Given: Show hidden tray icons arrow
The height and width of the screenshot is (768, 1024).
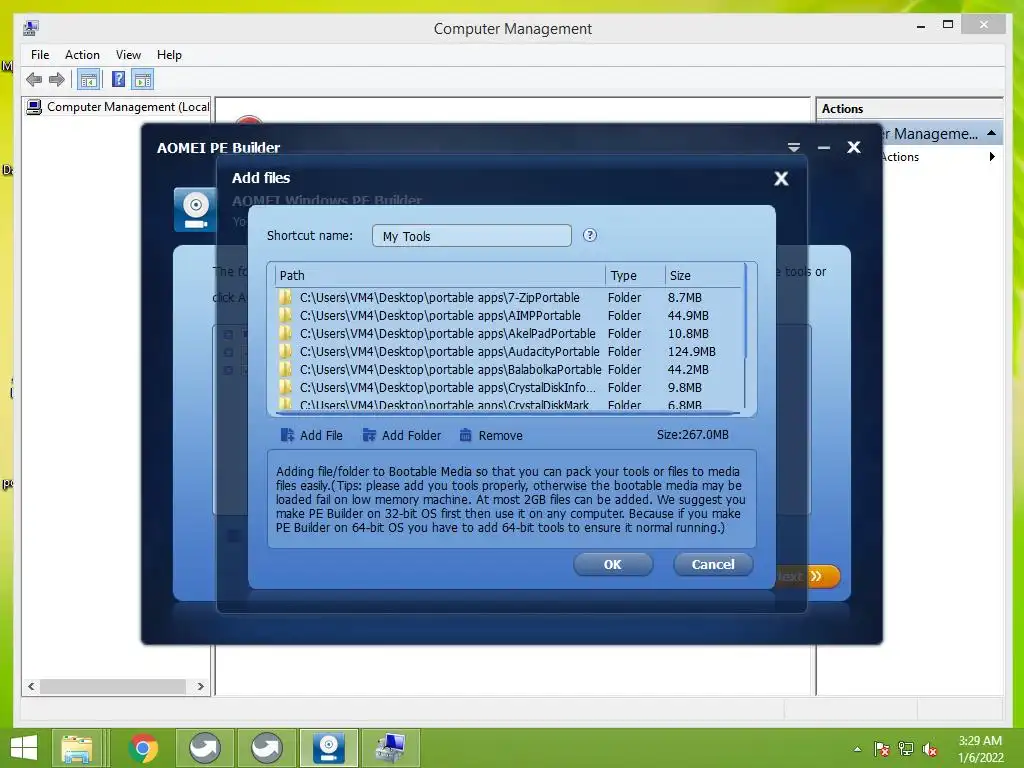Looking at the screenshot, I should 857,749.
